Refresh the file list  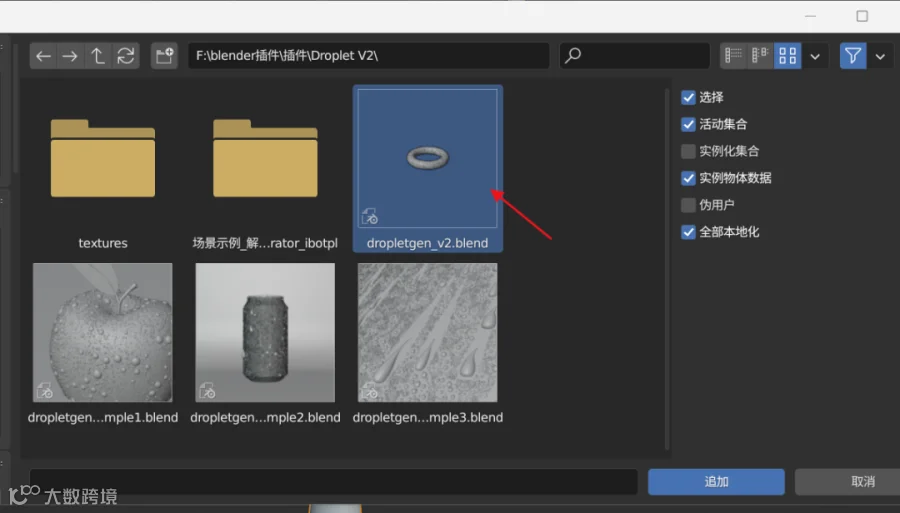tap(126, 56)
